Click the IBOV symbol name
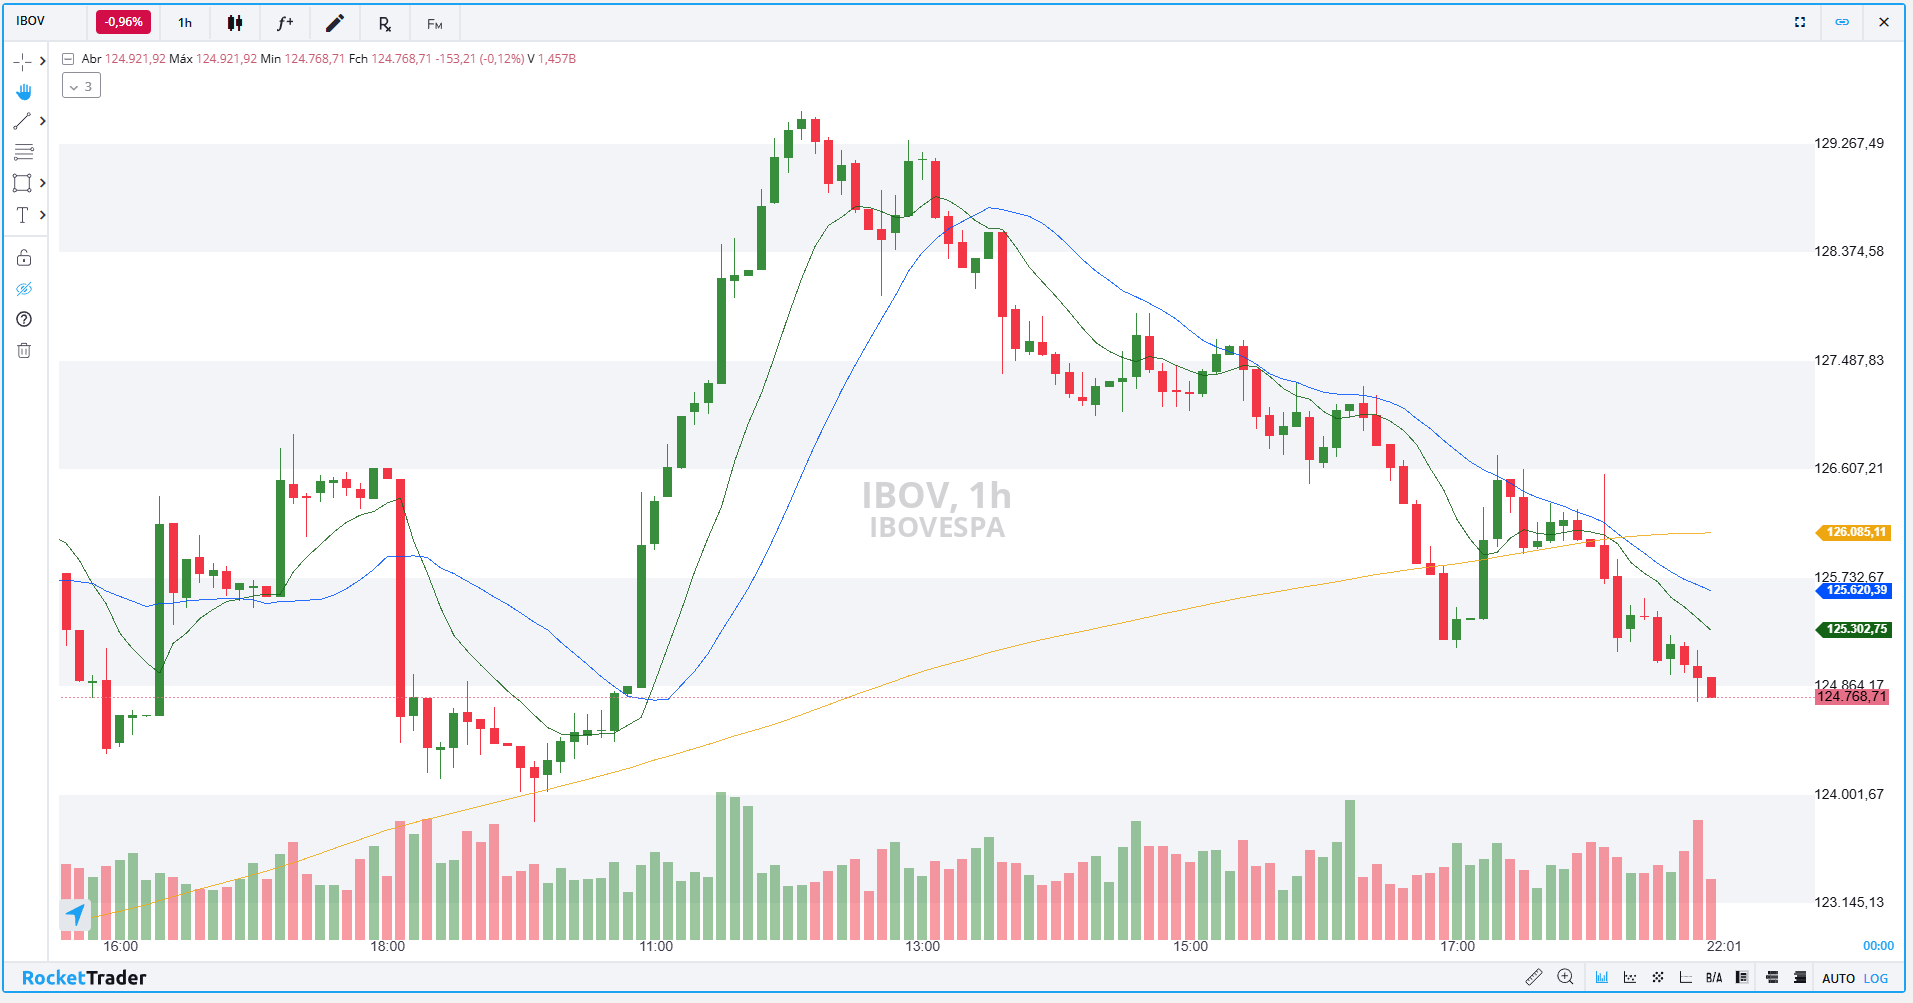Screen dimensions: 1913x1003 tap(31, 21)
